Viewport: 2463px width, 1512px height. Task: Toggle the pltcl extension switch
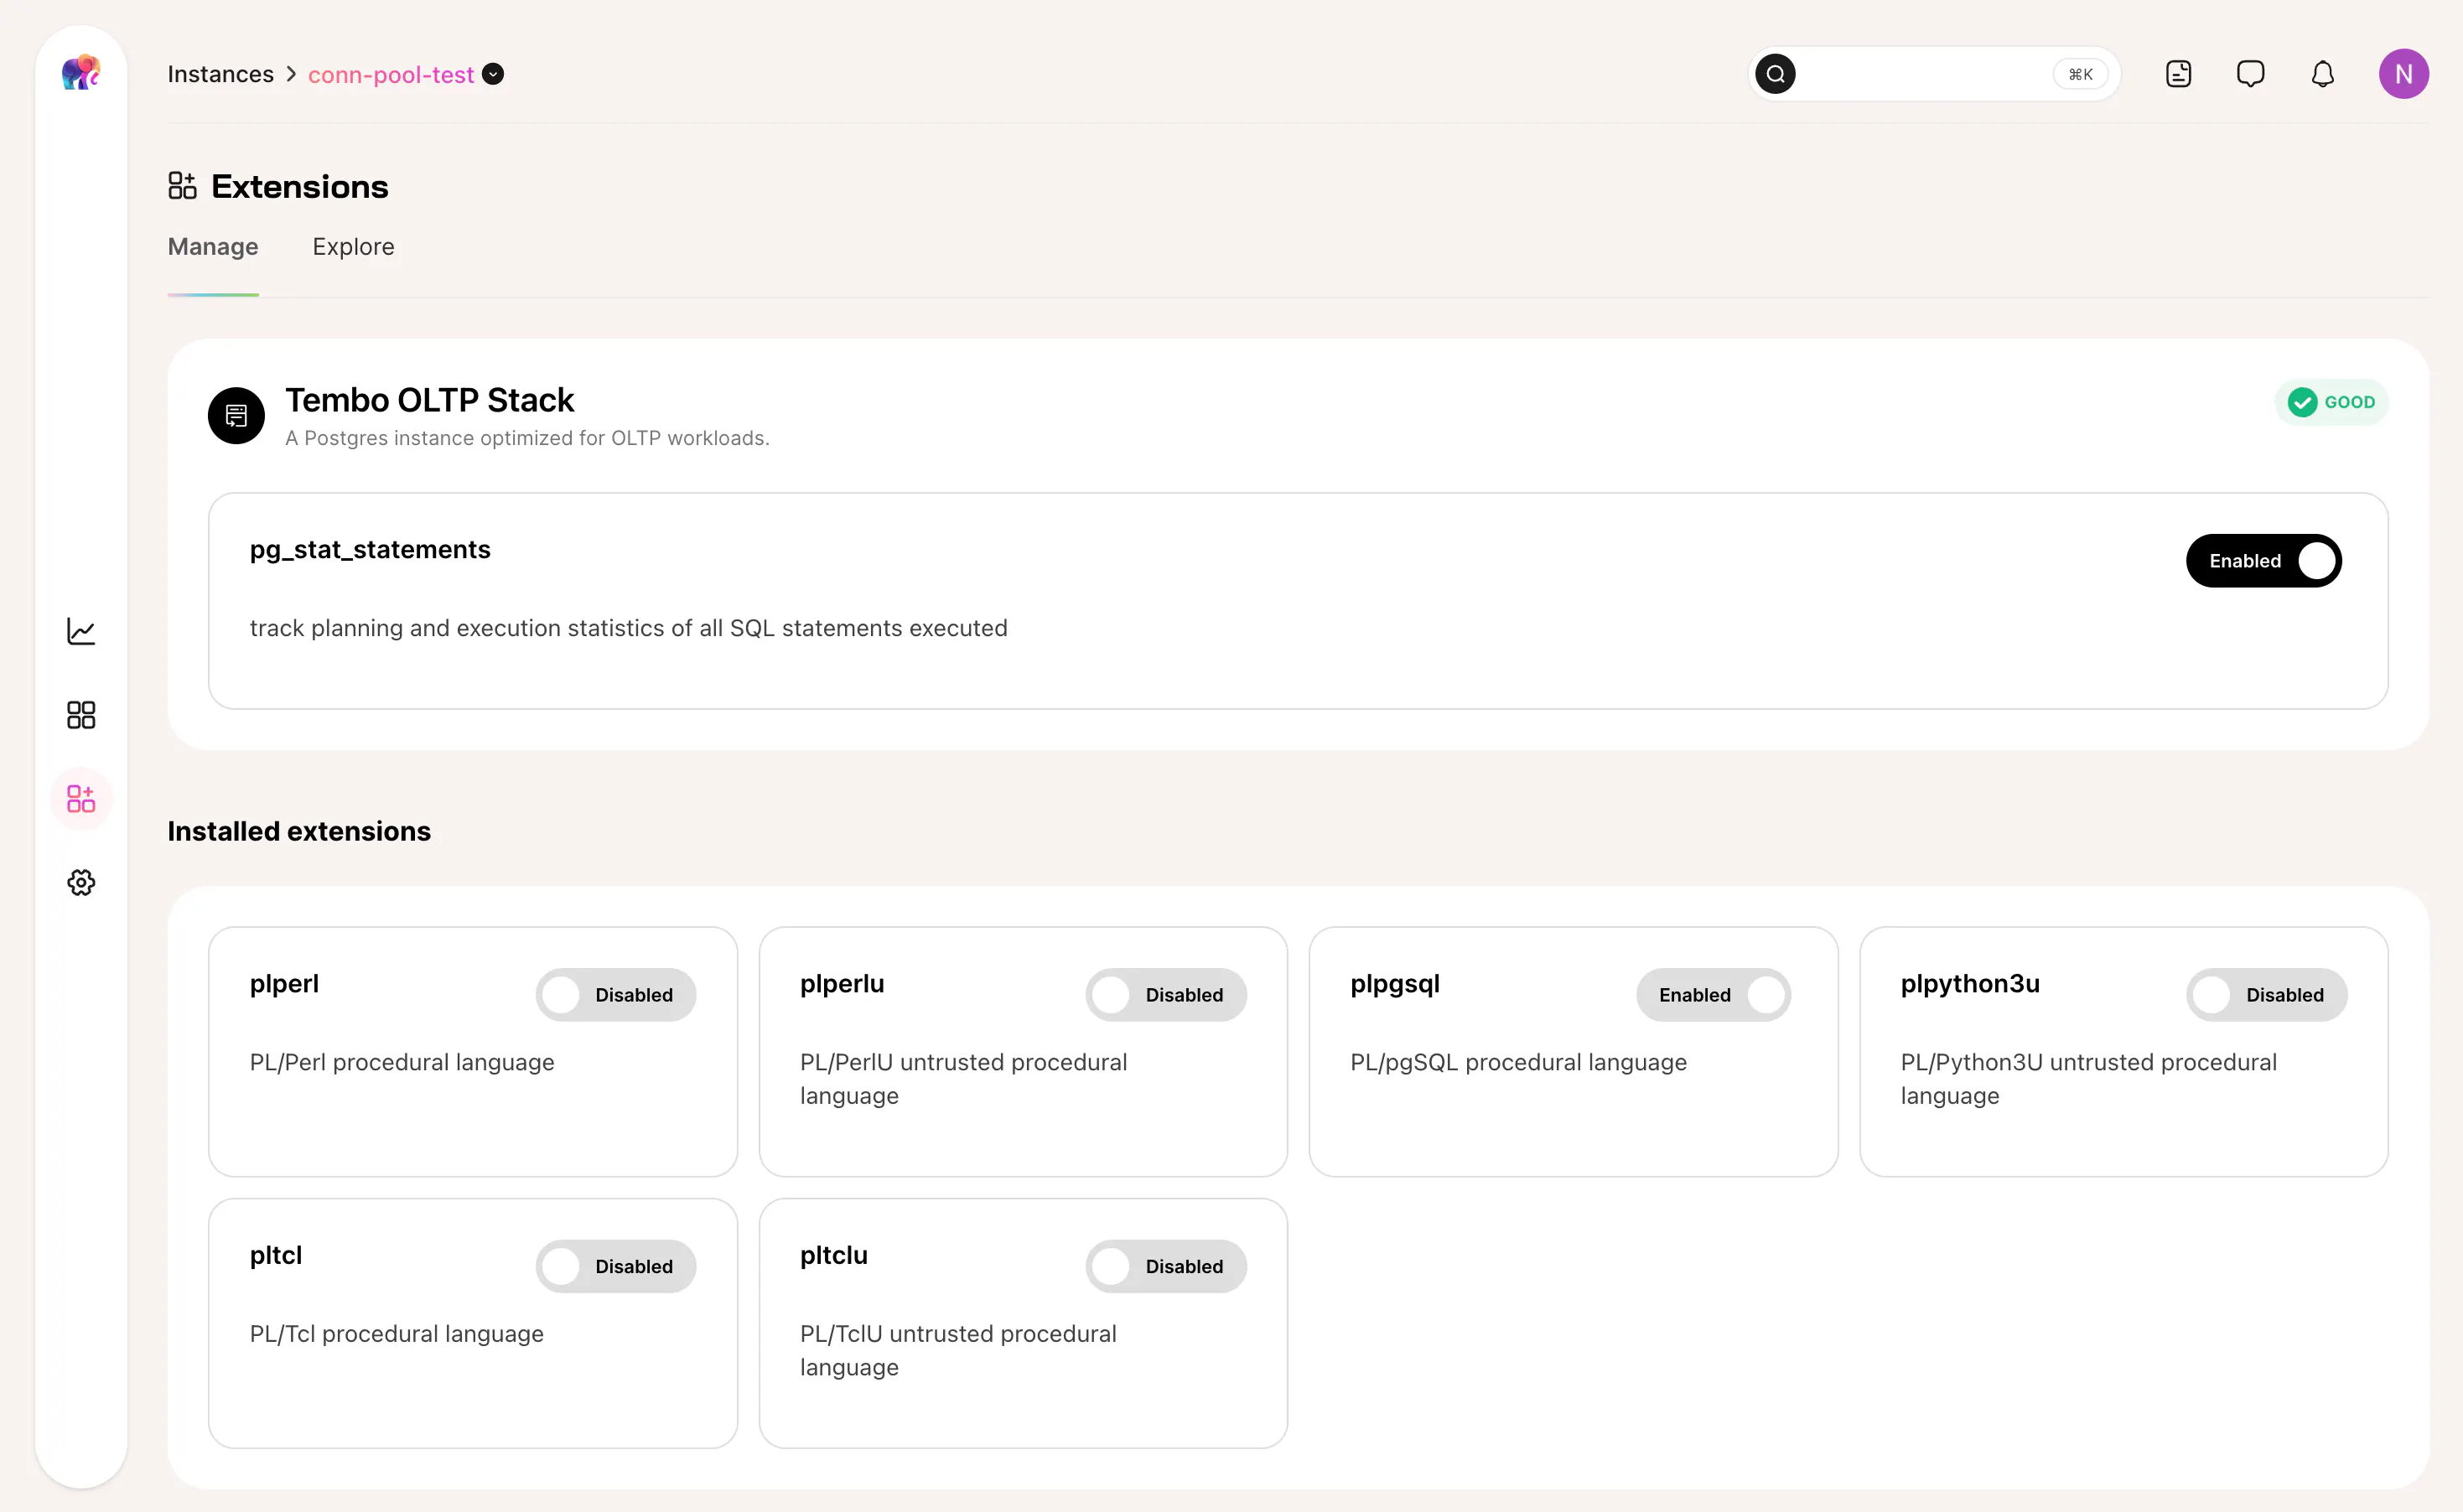tap(616, 1267)
